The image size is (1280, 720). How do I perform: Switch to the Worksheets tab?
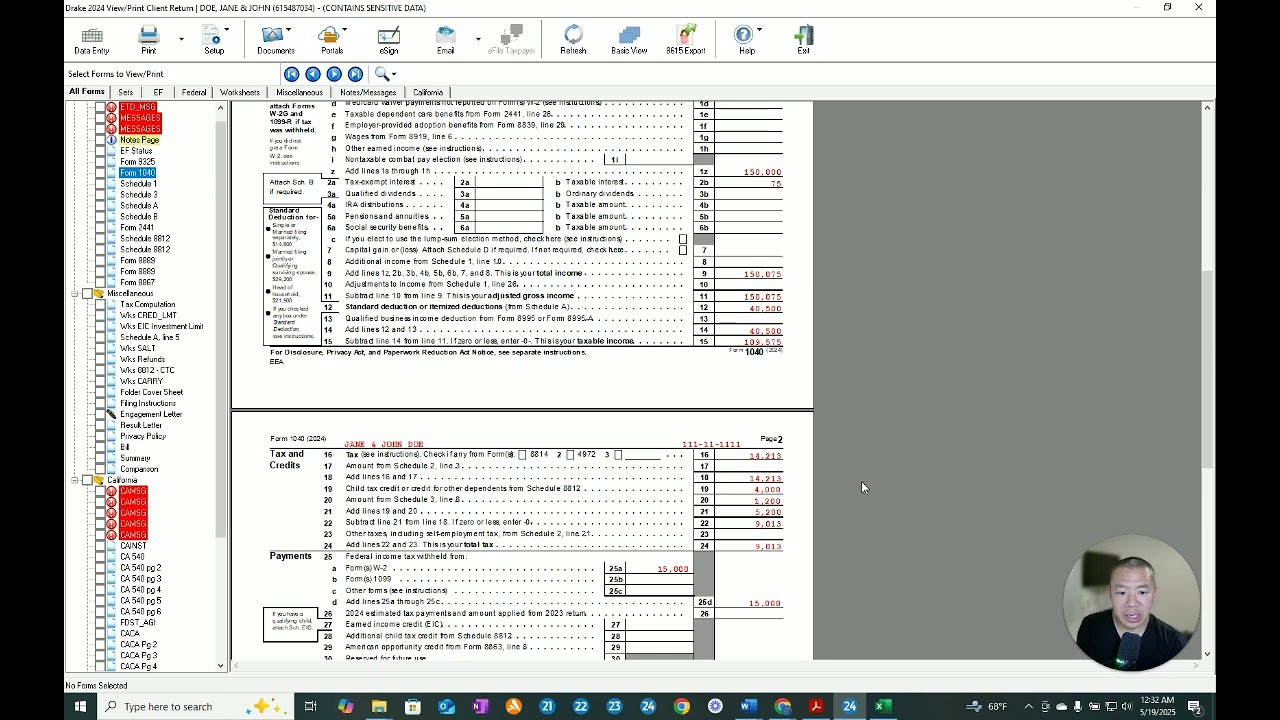[240, 92]
